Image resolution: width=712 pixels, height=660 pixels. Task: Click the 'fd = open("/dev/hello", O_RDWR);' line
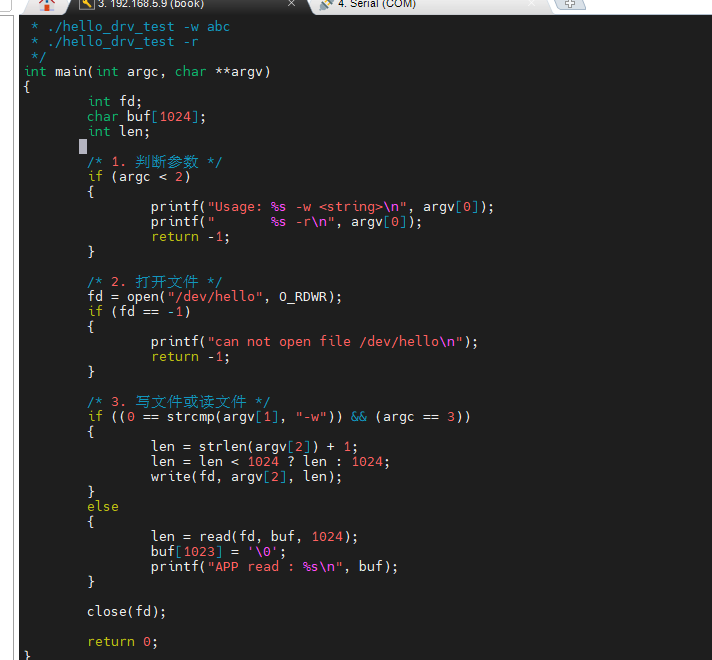(214, 297)
